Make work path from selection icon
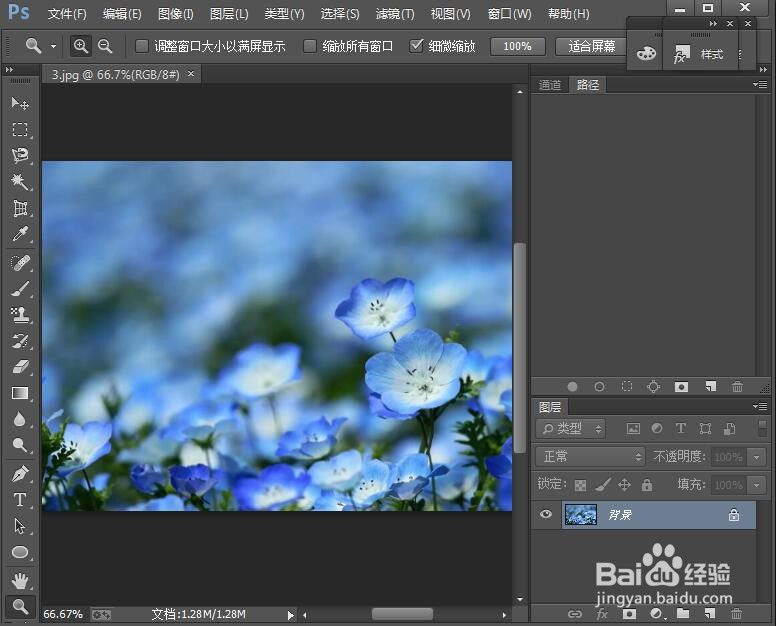This screenshot has height=626, width=776. coord(653,386)
